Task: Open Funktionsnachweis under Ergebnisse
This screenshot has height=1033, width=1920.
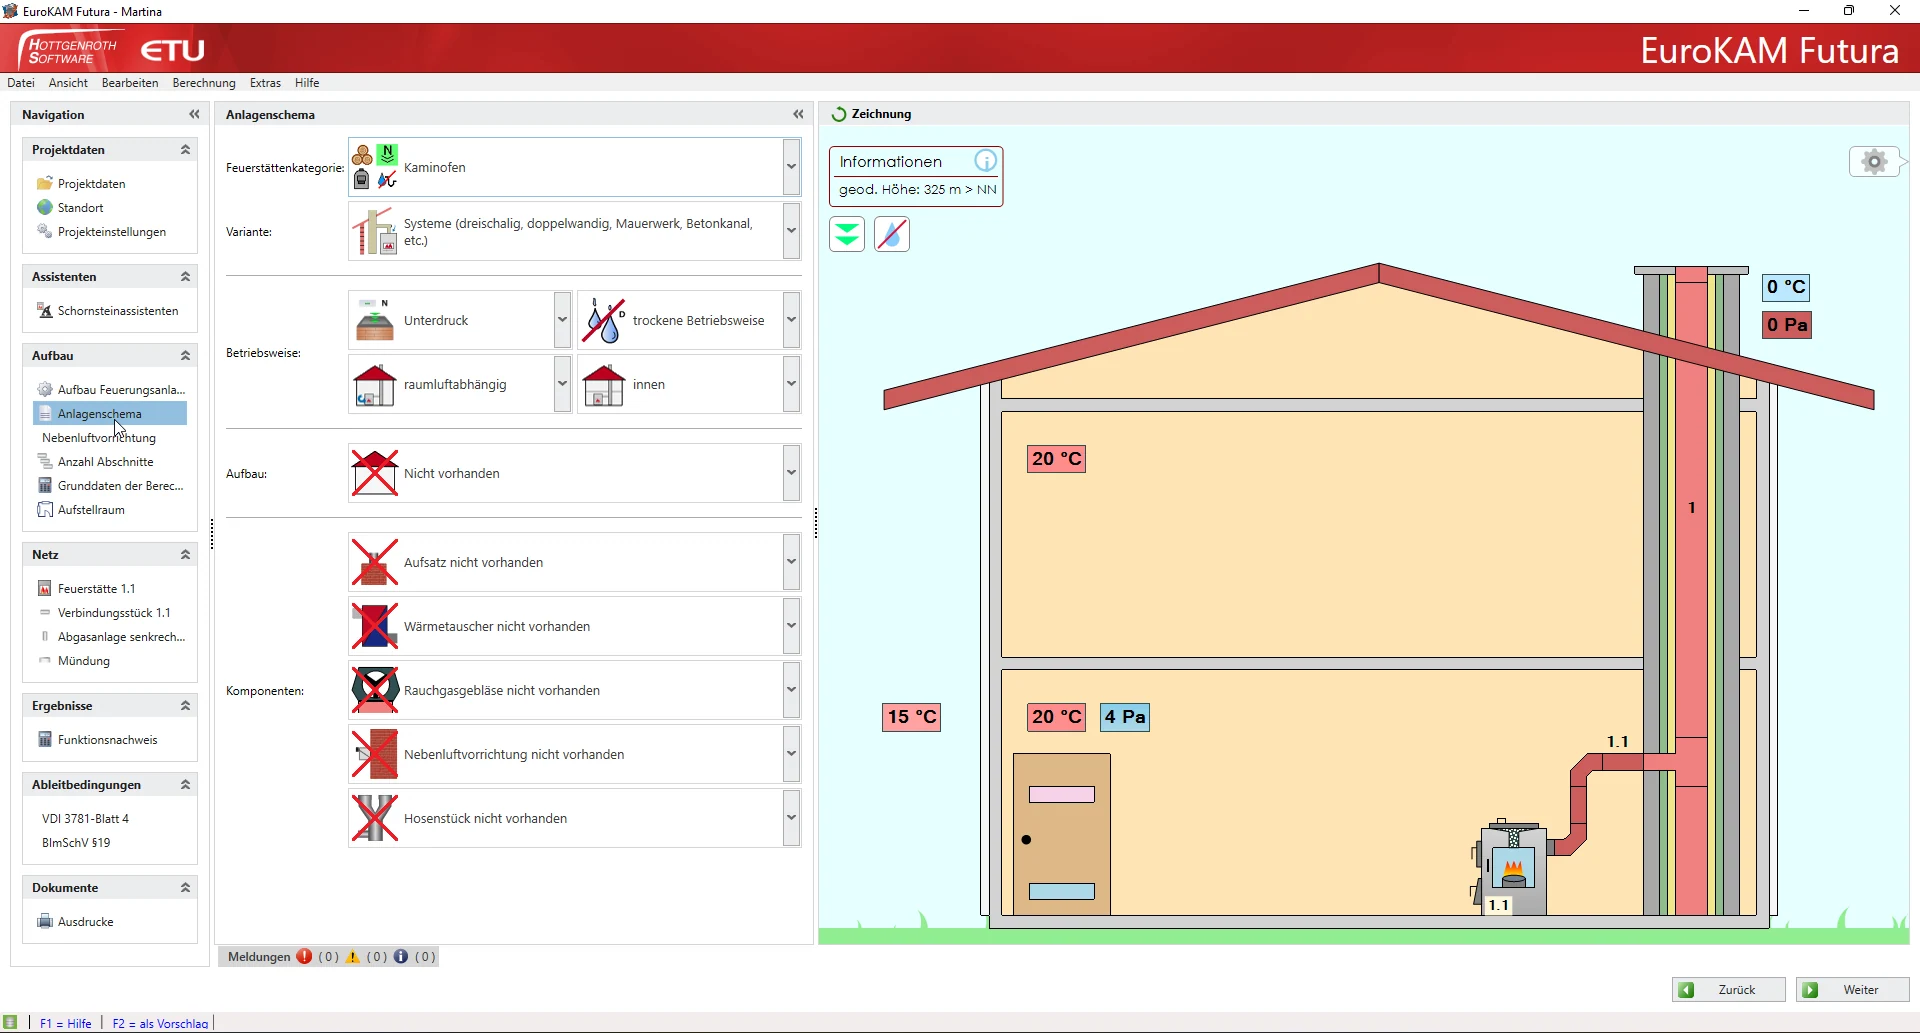Action: tap(107, 740)
